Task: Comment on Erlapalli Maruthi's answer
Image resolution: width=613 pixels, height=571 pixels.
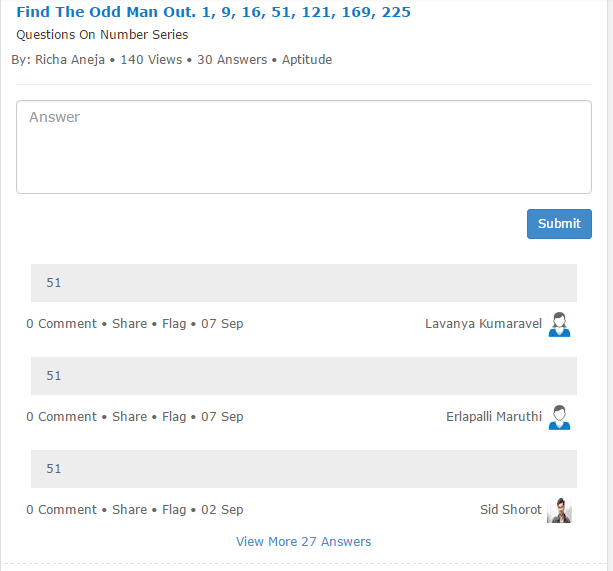Action: coord(61,417)
